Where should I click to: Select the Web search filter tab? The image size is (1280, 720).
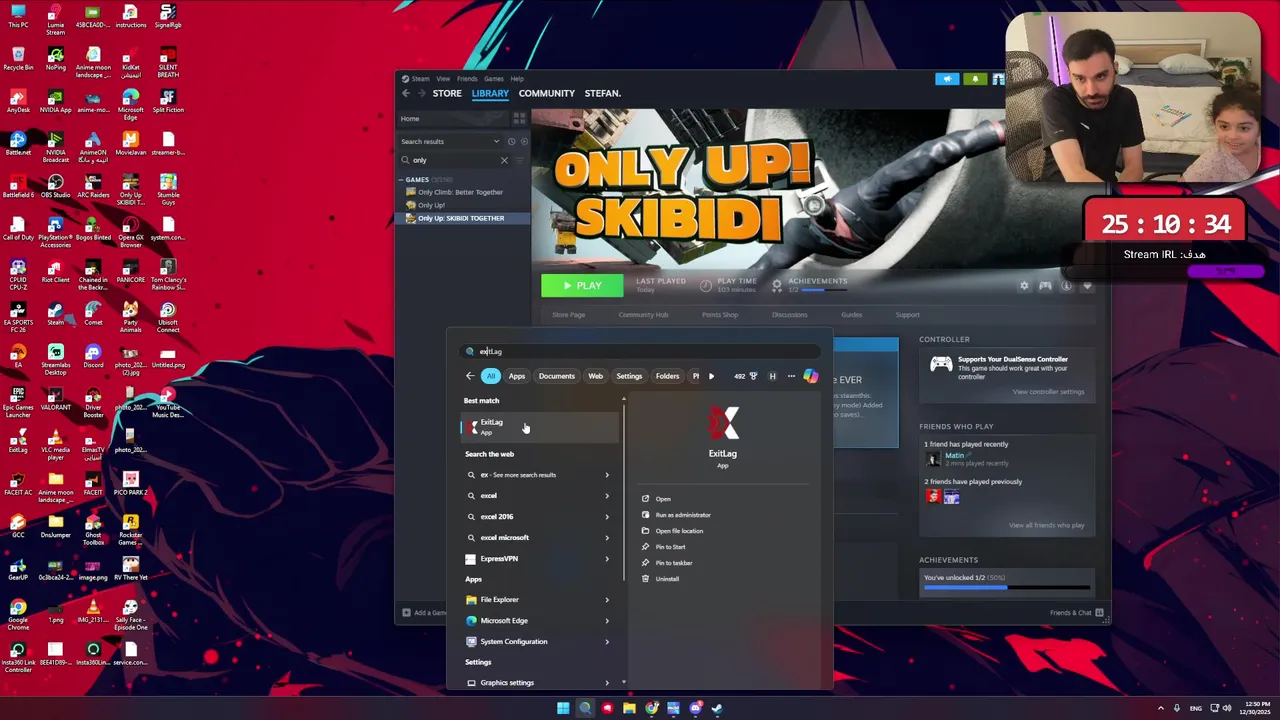pos(596,376)
